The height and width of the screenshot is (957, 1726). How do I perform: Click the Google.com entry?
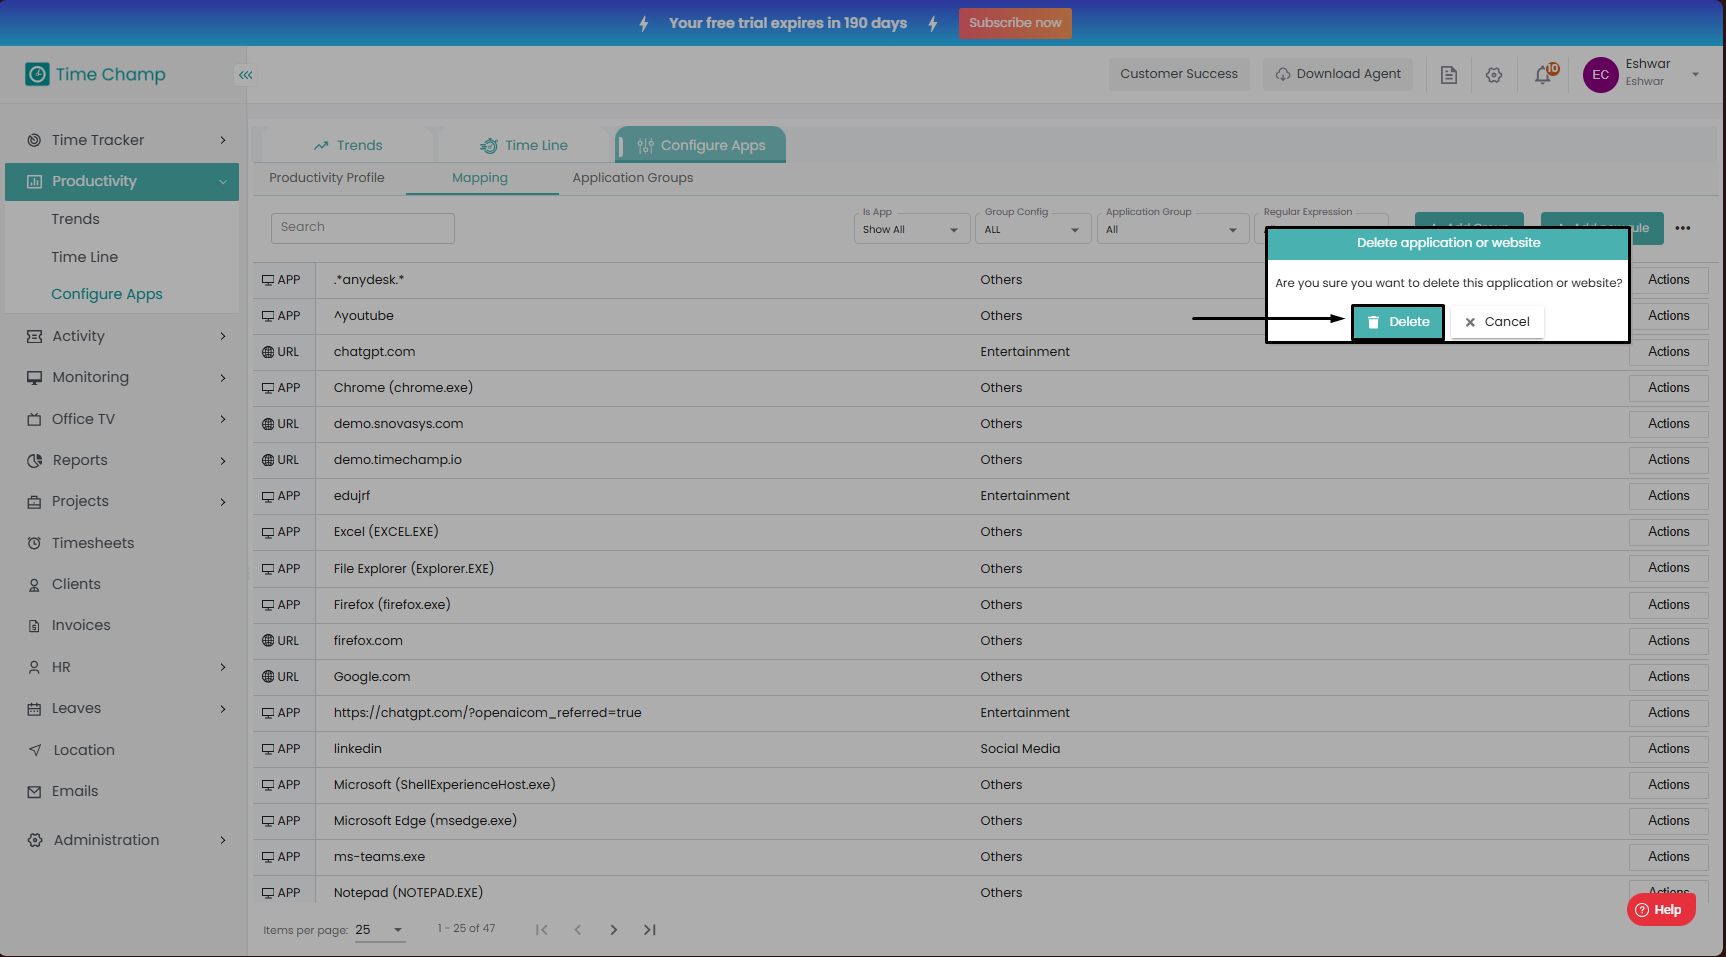point(372,677)
